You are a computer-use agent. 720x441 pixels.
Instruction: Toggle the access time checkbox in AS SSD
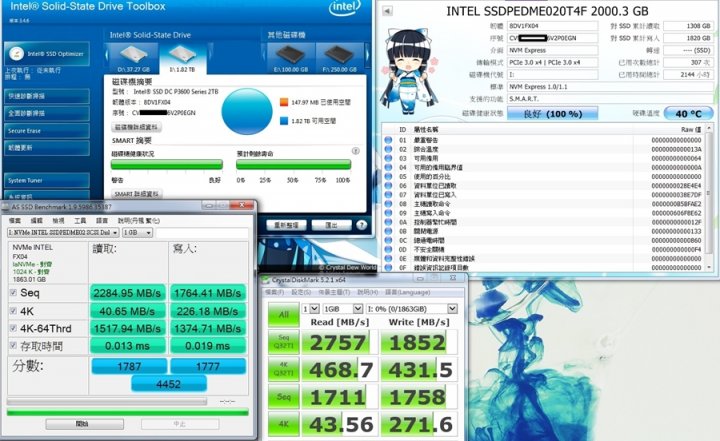click(x=13, y=345)
